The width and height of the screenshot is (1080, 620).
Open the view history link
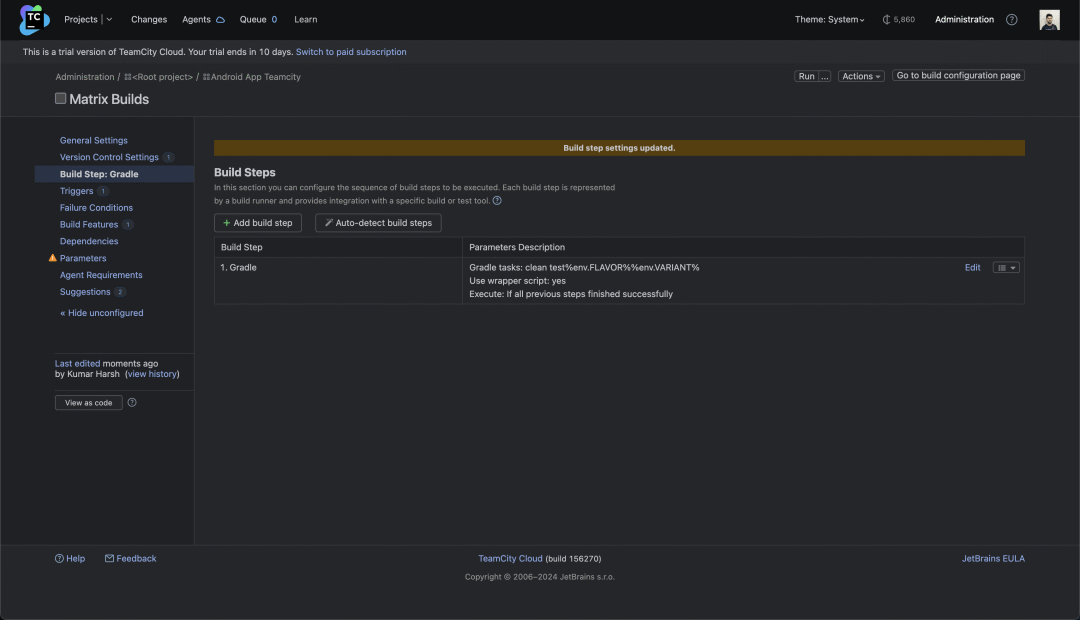coord(152,374)
